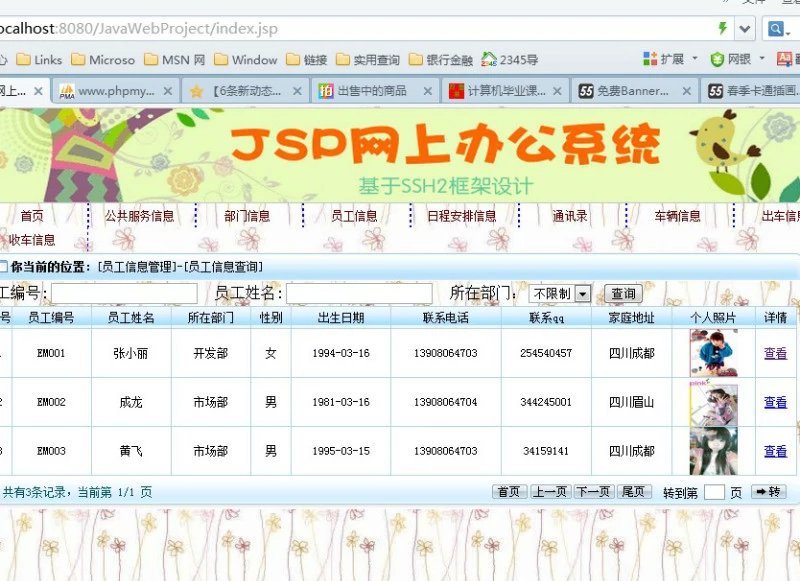800x581 pixels.
Task: Click the 网银 shield icon
Action: click(x=717, y=59)
